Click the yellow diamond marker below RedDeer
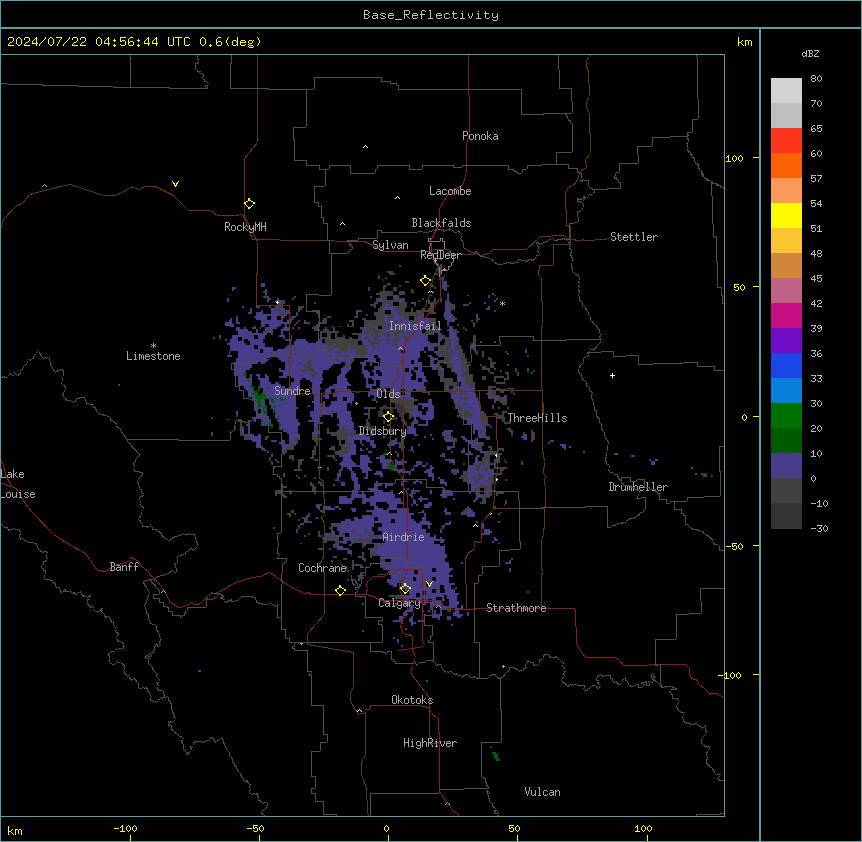 click(x=426, y=281)
